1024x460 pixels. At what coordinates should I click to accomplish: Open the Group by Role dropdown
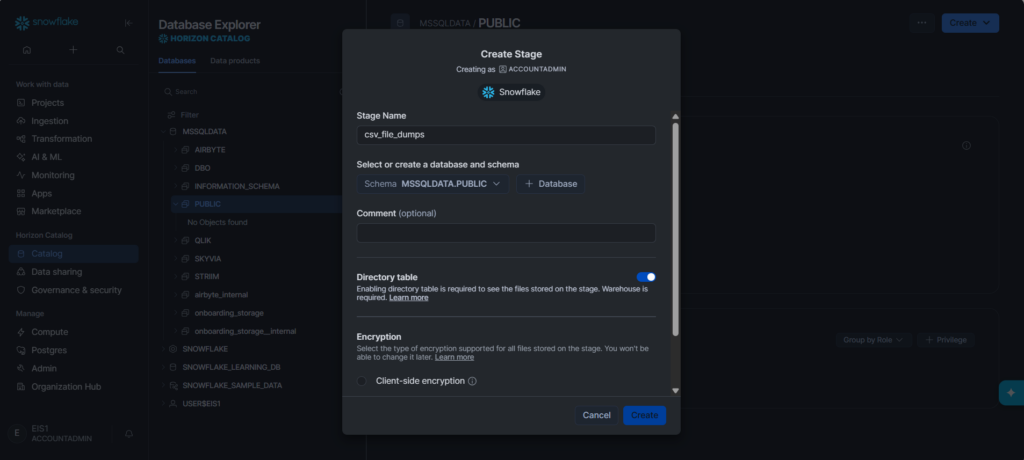pyautogui.click(x=873, y=340)
